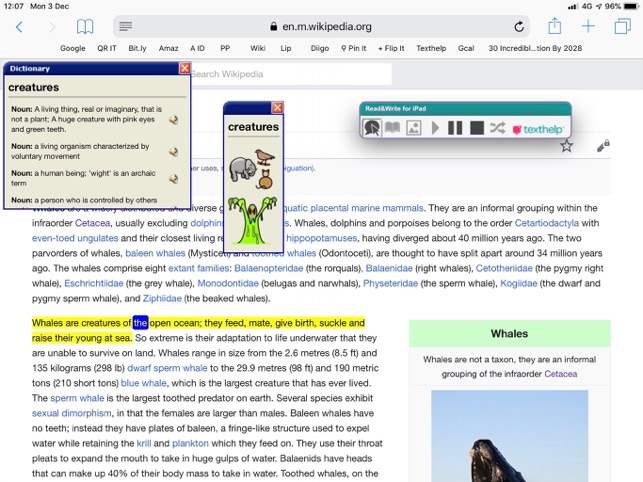643x482 pixels.
Task: Open the Read&Write picture dictionary icon
Action: [x=413, y=128]
